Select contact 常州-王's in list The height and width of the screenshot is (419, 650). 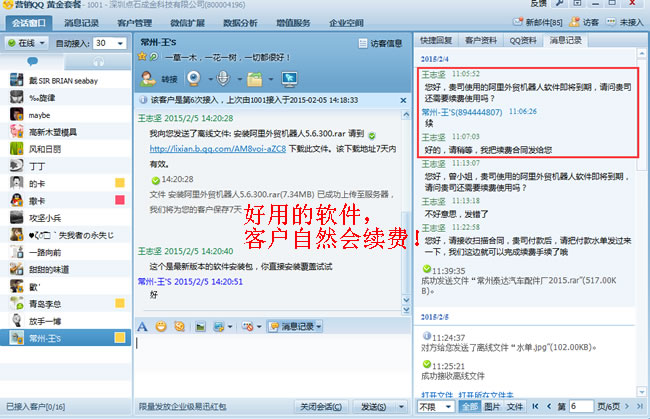point(66,338)
